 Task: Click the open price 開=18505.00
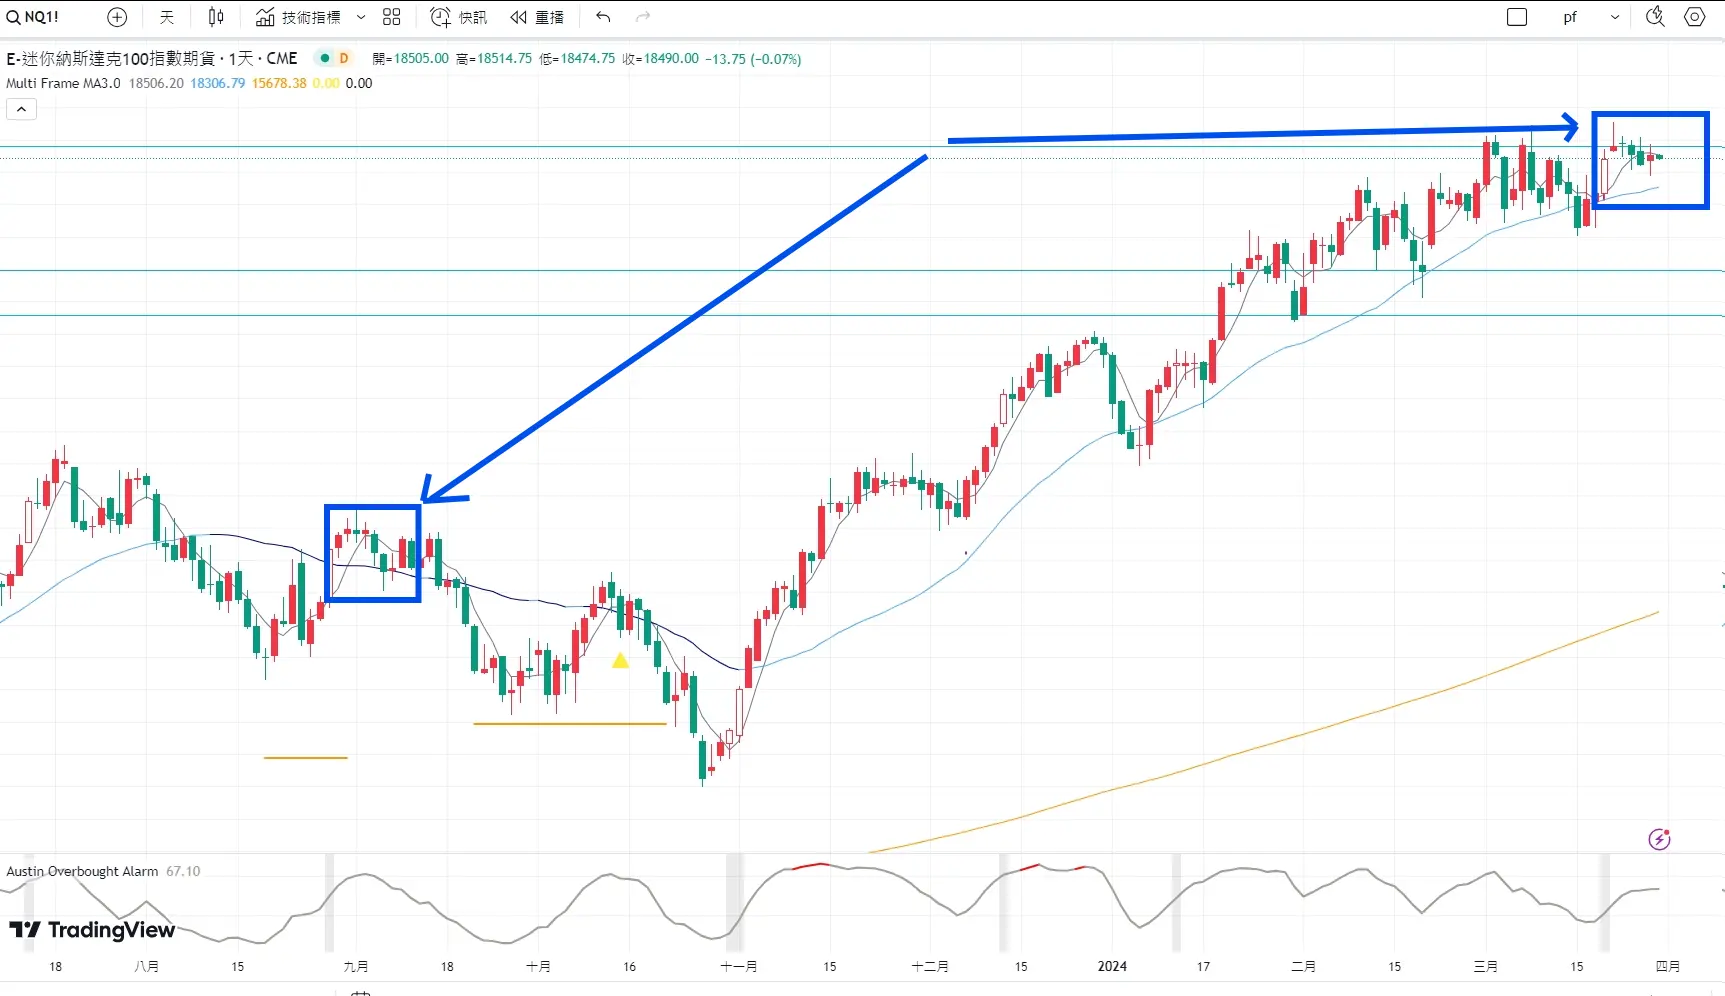pos(410,58)
